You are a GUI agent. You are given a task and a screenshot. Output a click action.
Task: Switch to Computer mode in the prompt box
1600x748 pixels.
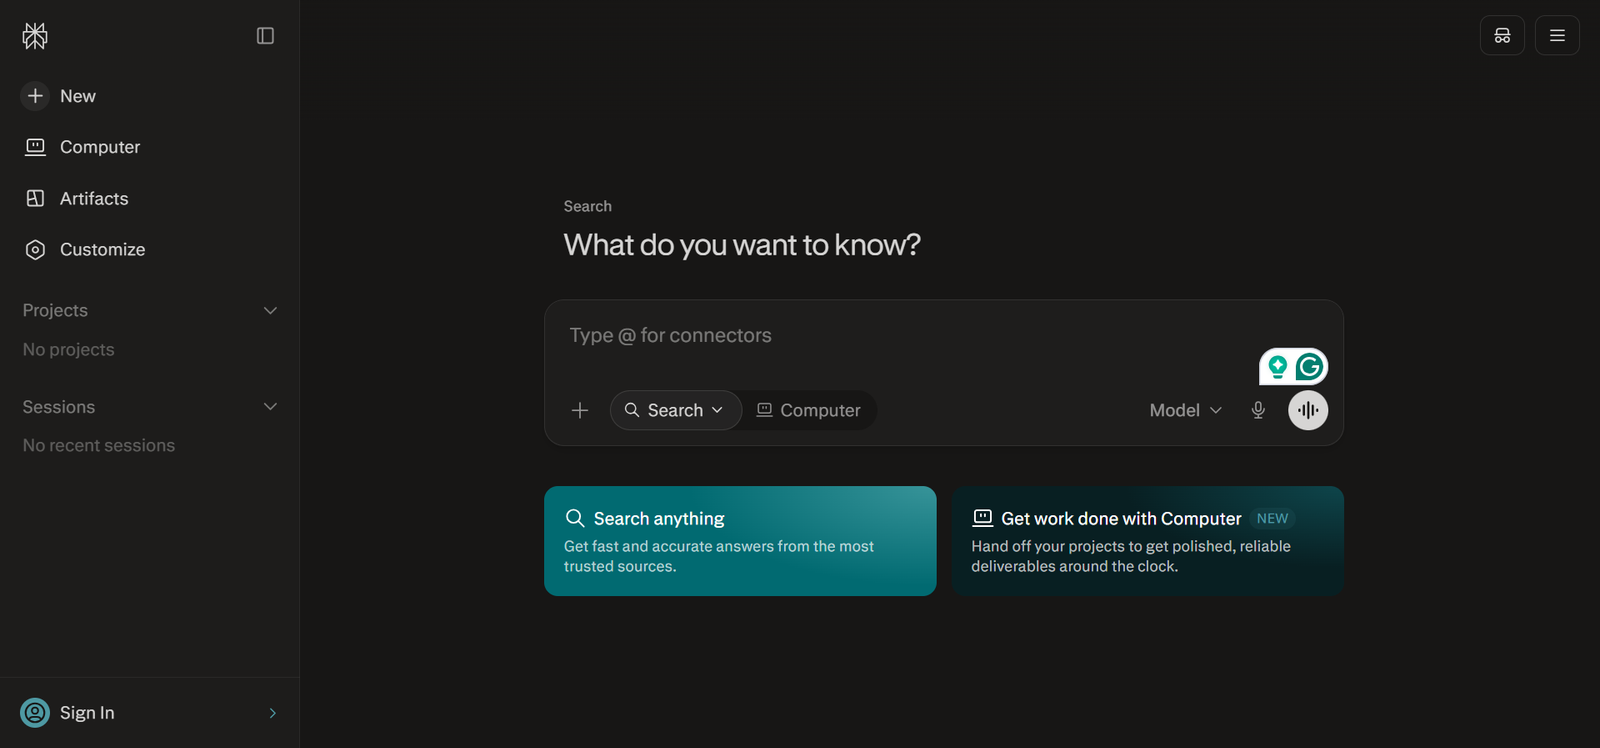click(x=809, y=410)
